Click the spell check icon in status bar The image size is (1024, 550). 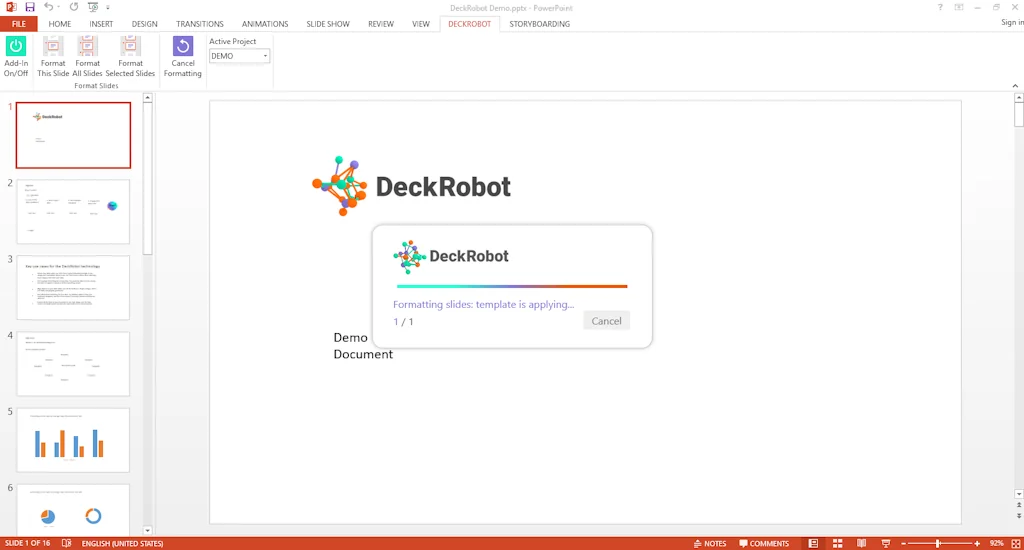[x=67, y=543]
